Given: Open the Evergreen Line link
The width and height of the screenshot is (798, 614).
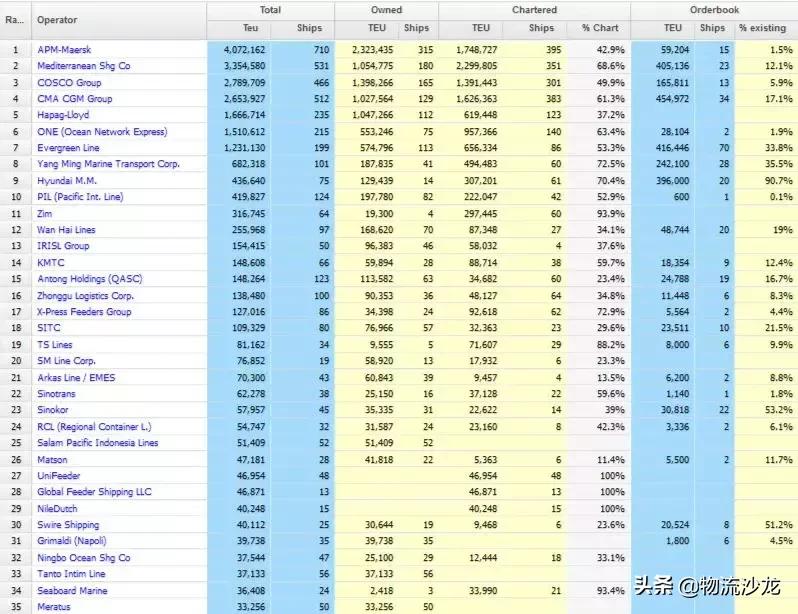Looking at the screenshot, I should click(x=68, y=148).
